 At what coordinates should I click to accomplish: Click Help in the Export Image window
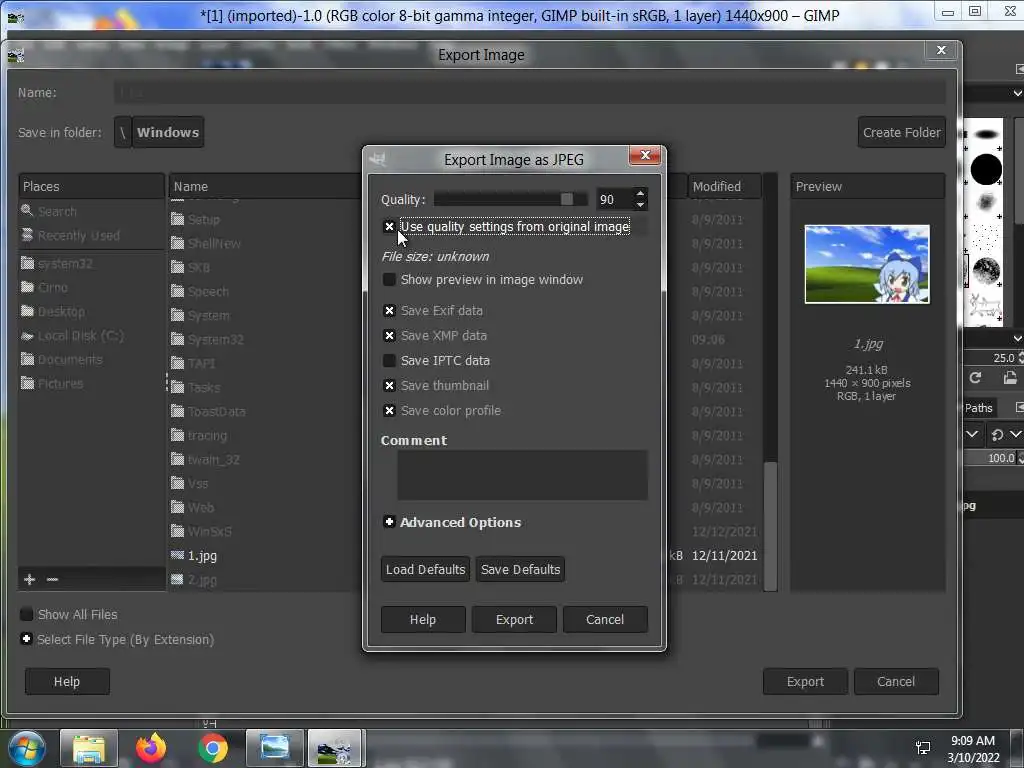pyautogui.click(x=67, y=681)
